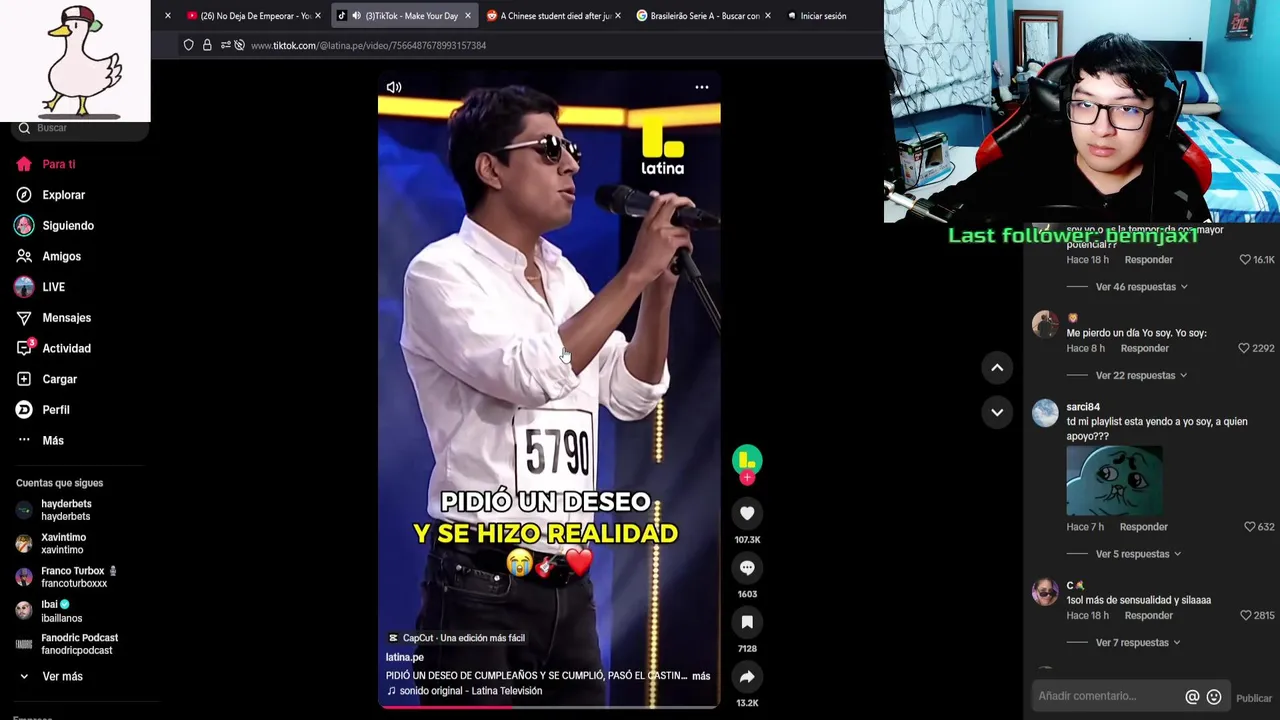Expand video description with más
This screenshot has width=1280, height=720.
tap(701, 676)
